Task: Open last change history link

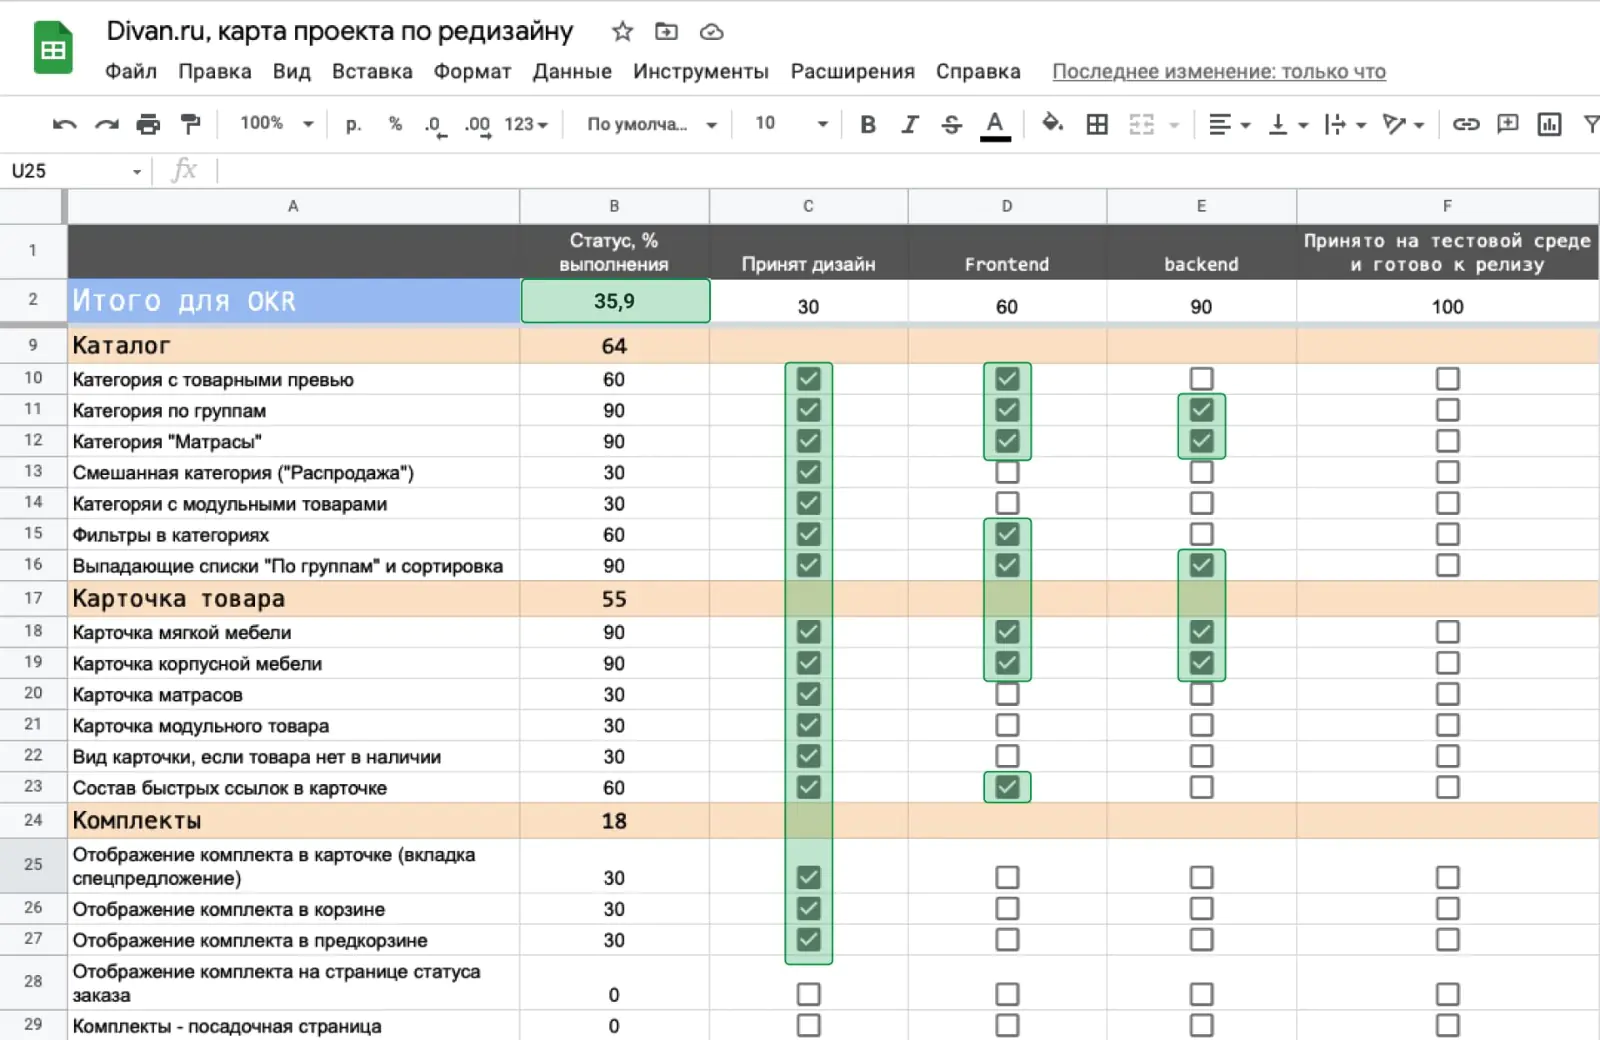Action: click(1219, 71)
